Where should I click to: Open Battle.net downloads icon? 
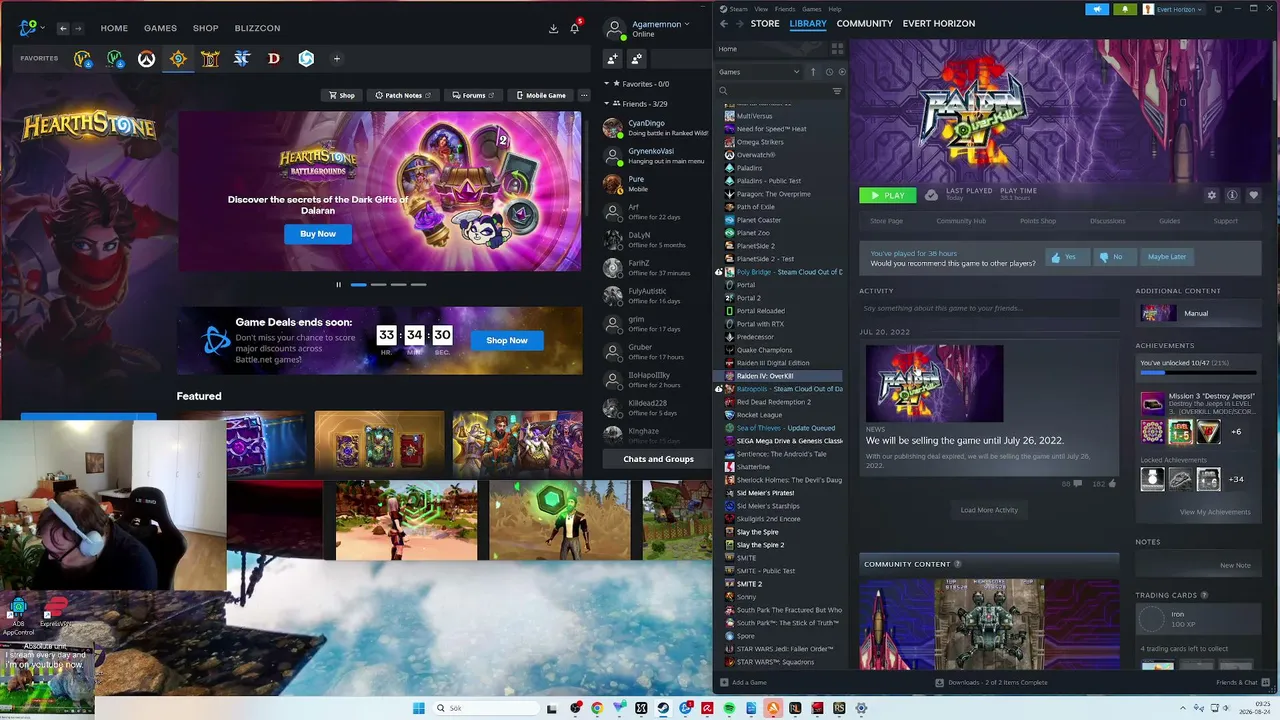(x=553, y=29)
